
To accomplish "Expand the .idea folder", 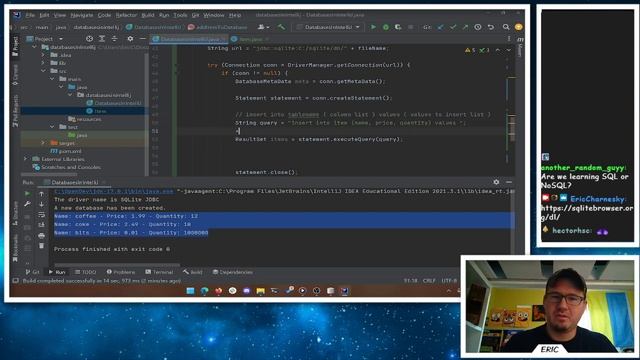I will click(43, 55).
